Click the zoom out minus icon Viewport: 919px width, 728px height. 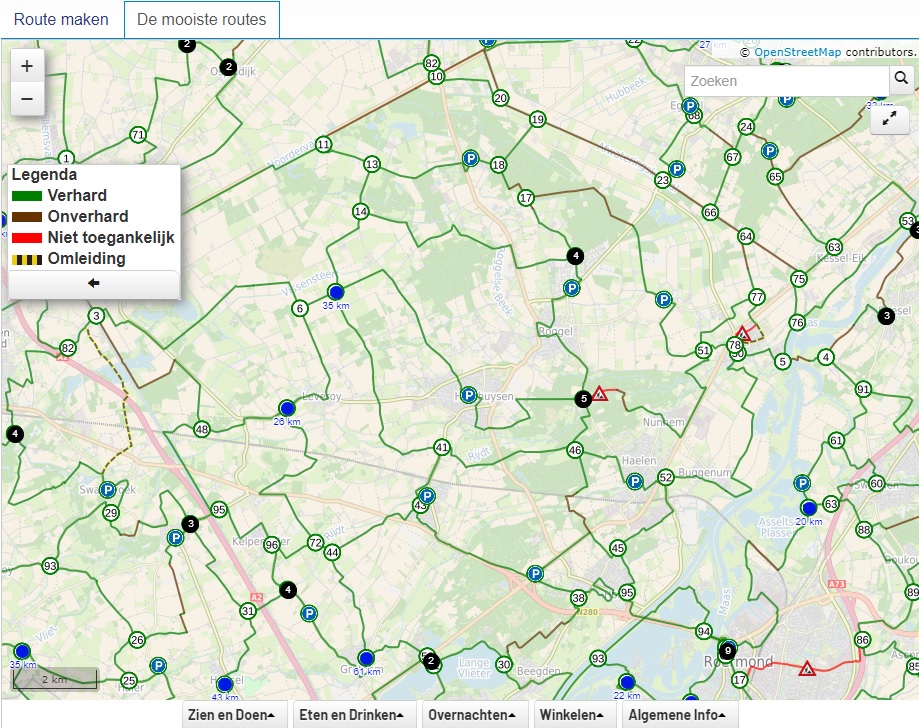(x=26, y=98)
